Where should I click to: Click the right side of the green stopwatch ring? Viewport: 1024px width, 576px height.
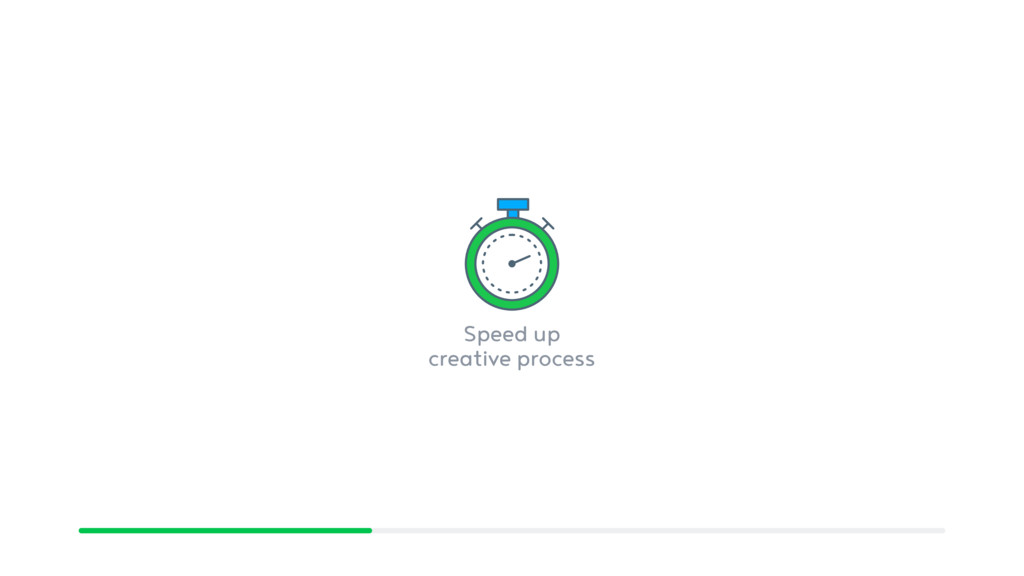pos(553,264)
